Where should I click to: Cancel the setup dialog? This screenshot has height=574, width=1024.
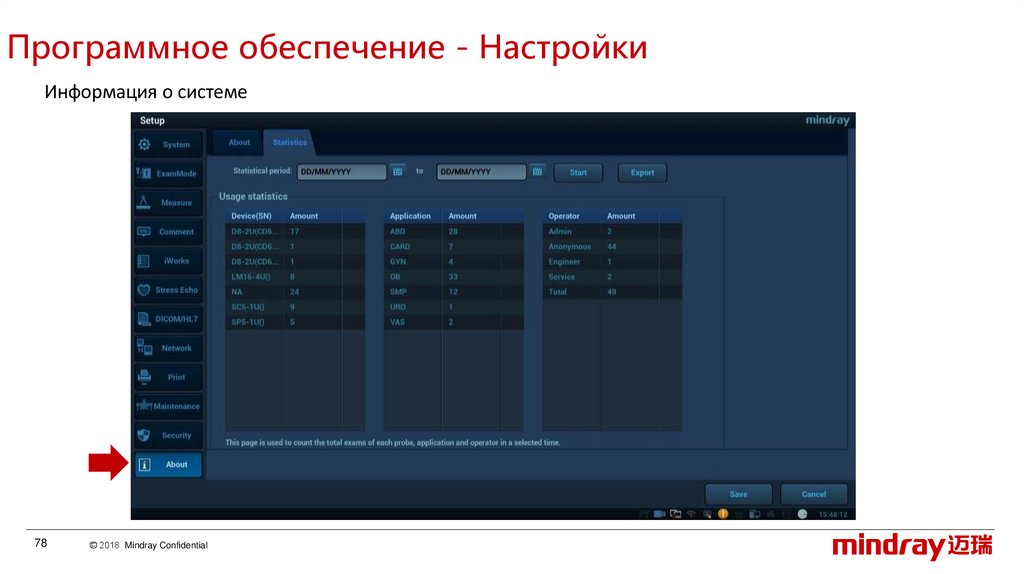click(x=814, y=494)
